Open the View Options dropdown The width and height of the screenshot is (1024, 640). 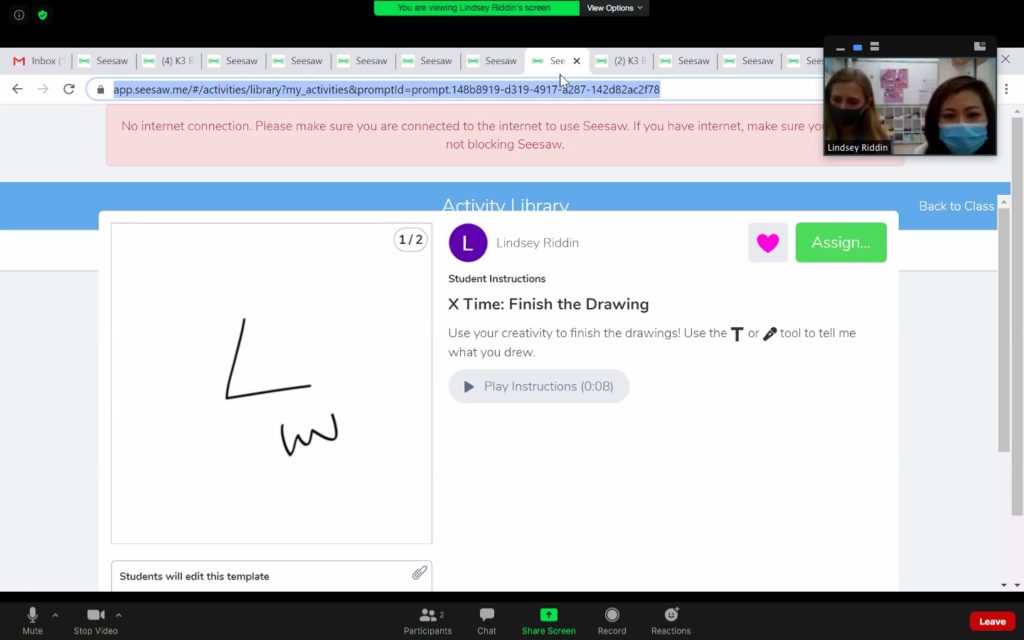pyautogui.click(x=614, y=8)
